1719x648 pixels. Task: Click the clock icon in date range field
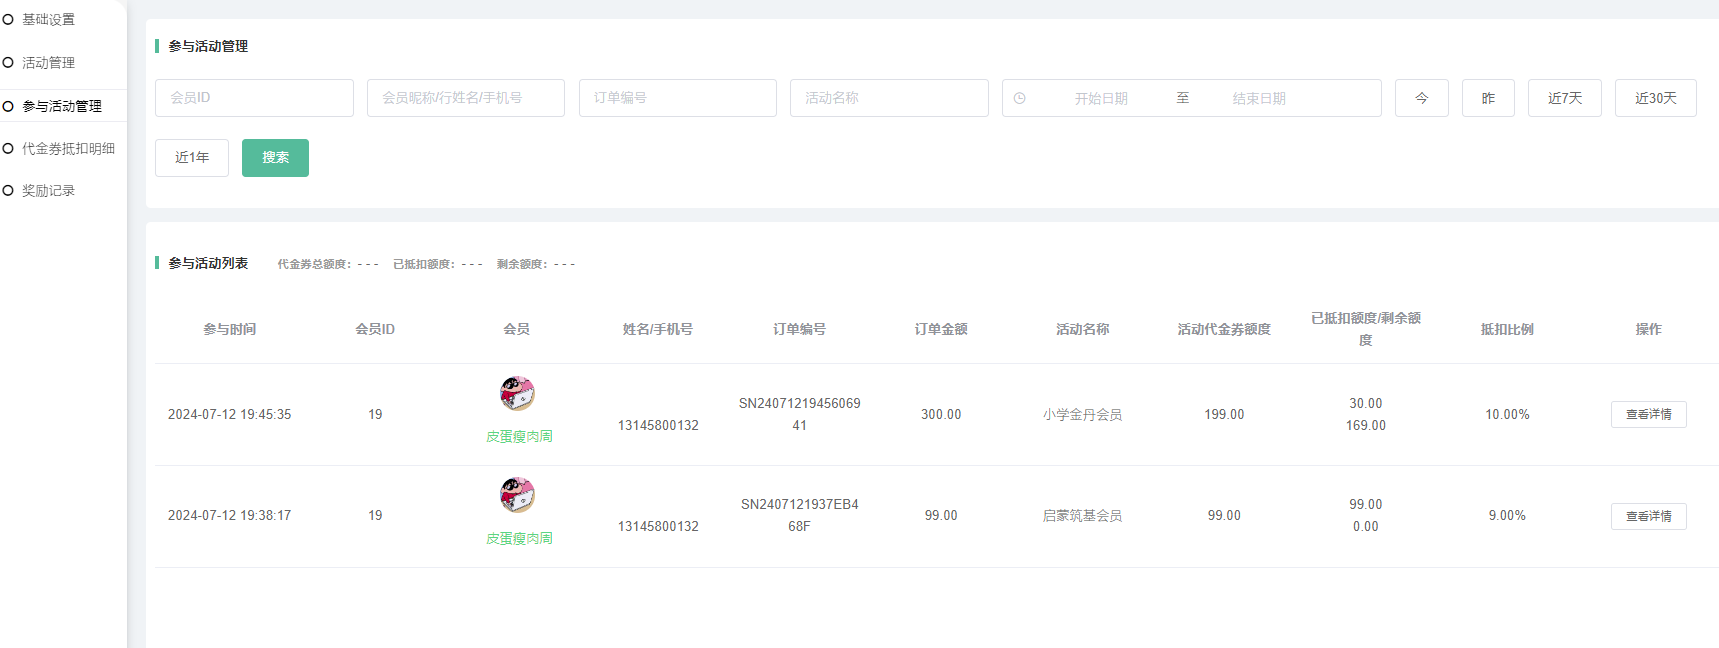(x=1019, y=98)
